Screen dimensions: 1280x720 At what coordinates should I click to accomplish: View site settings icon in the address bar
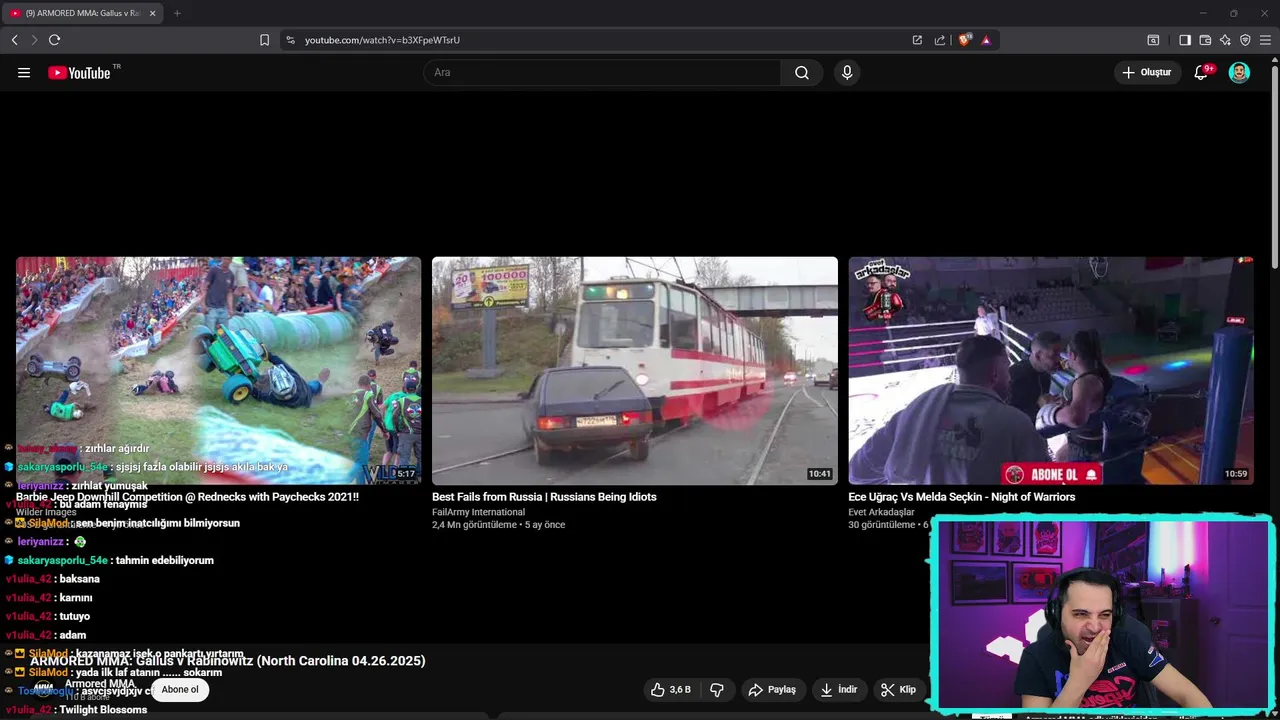tap(290, 40)
